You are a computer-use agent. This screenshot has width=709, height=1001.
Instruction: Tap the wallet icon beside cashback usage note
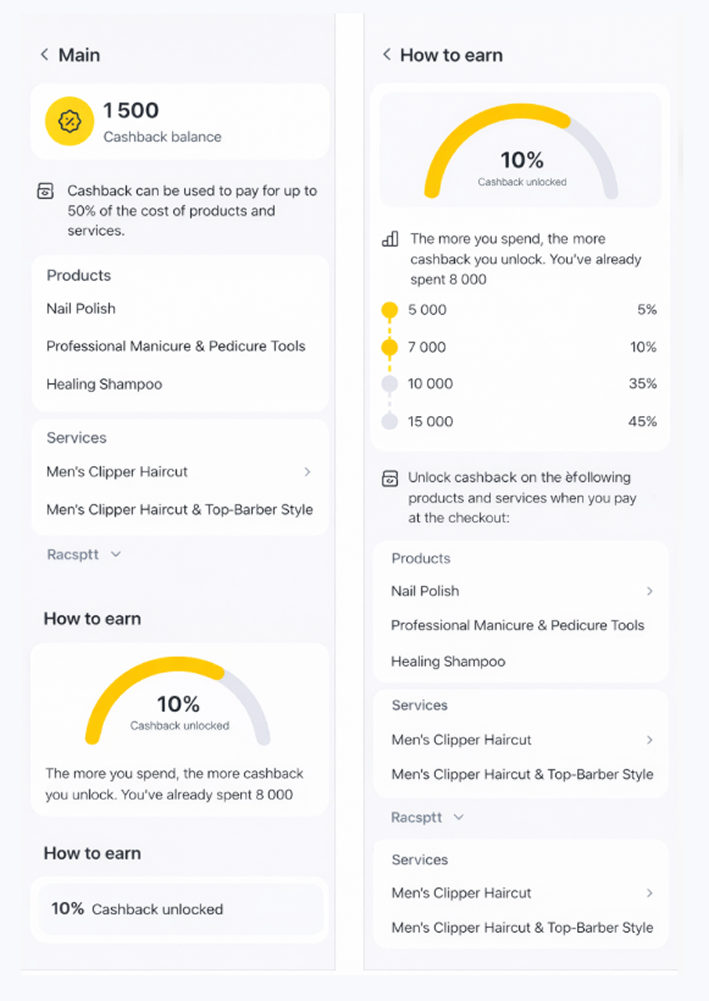45,190
